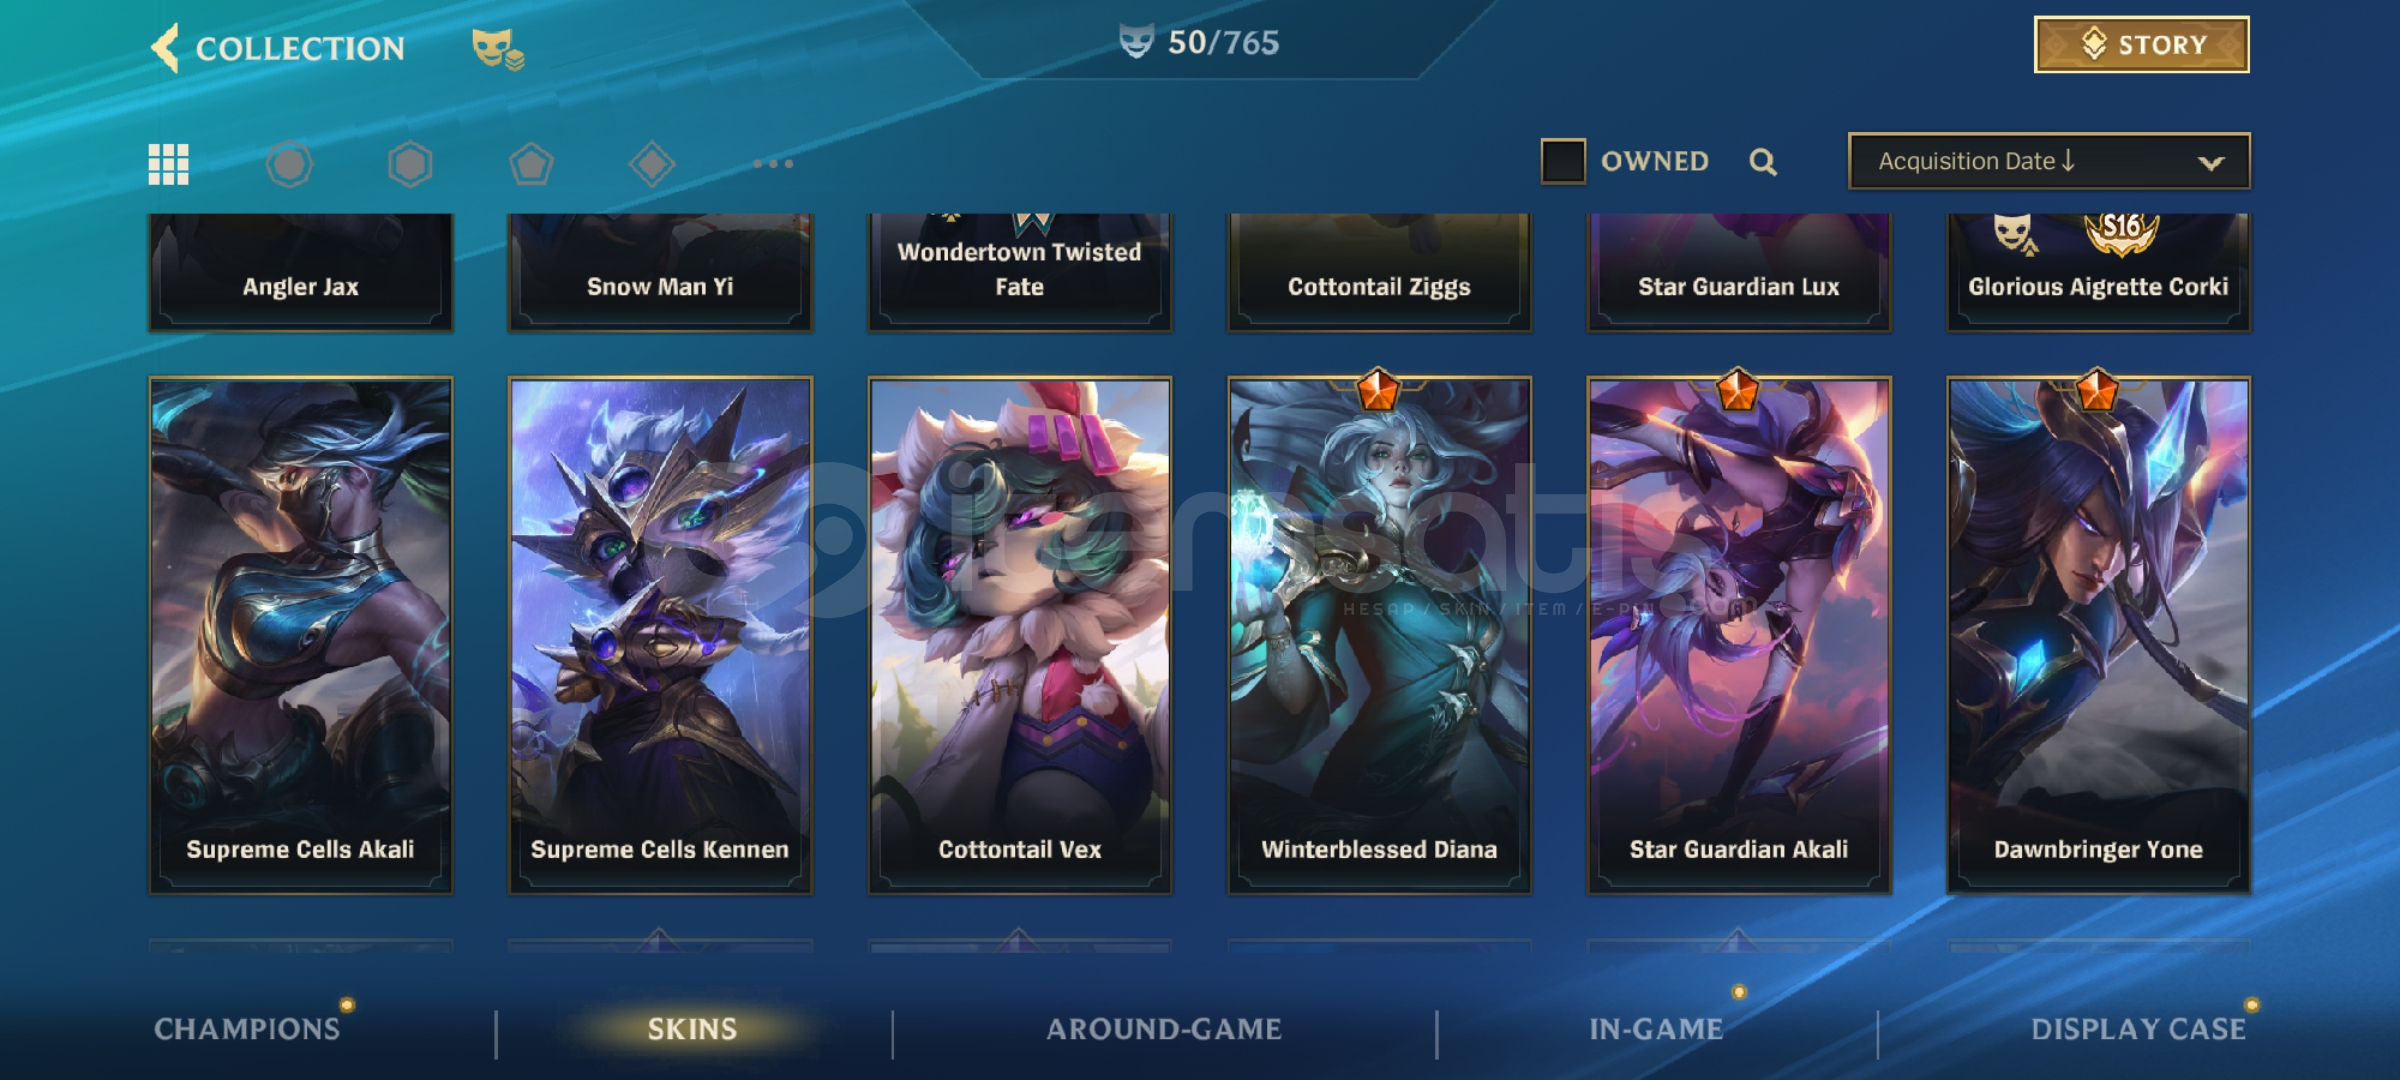2400x1080 pixels.
Task: Open the In-Game tab
Action: click(x=1656, y=1029)
